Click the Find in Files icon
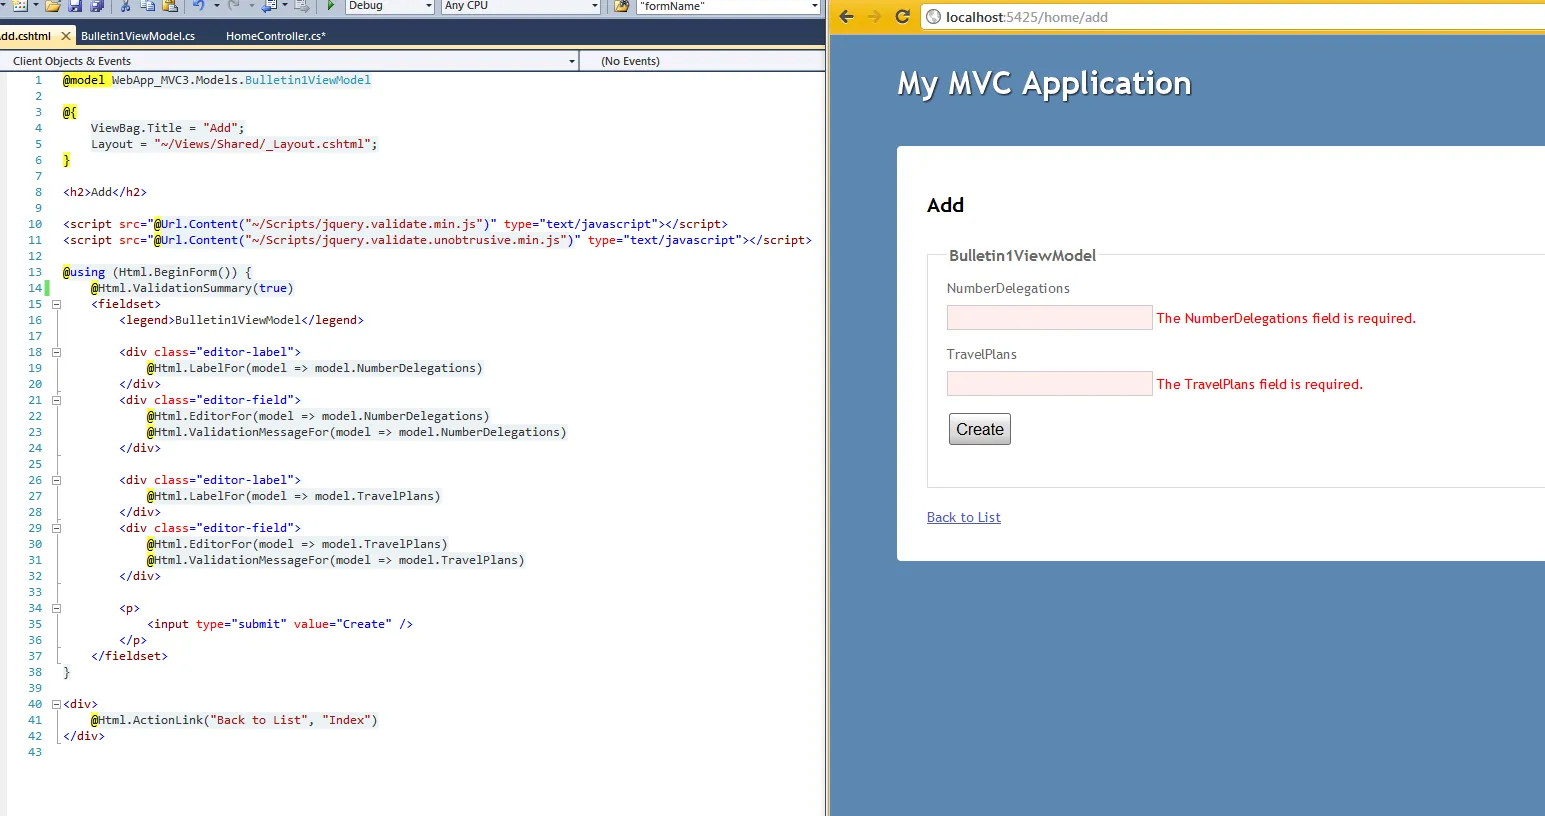Screen dimensions: 1545x816 point(621,6)
